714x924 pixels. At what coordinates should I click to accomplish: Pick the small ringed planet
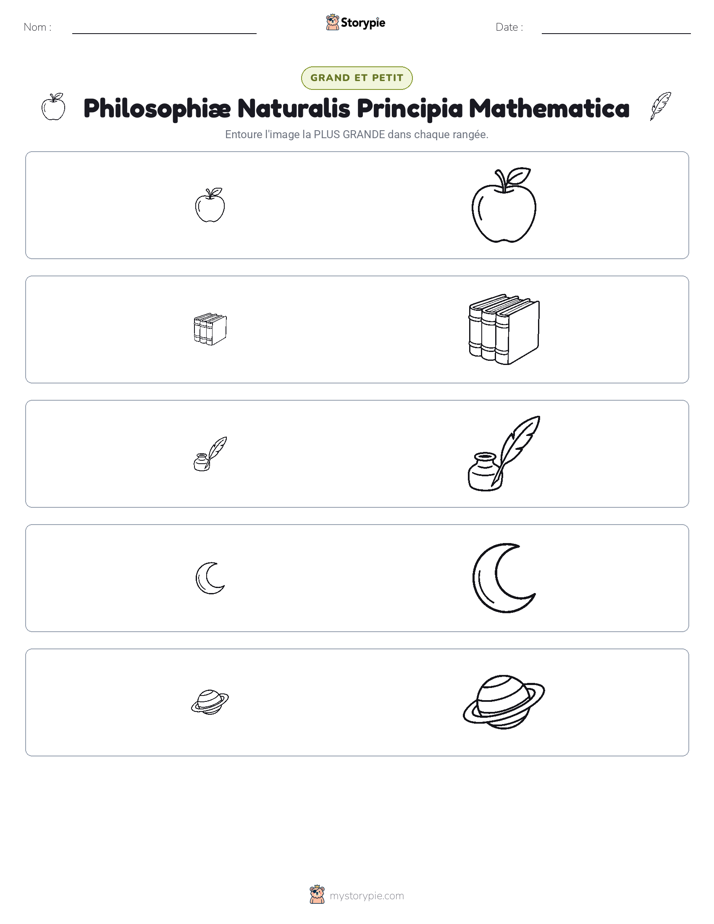point(210,702)
